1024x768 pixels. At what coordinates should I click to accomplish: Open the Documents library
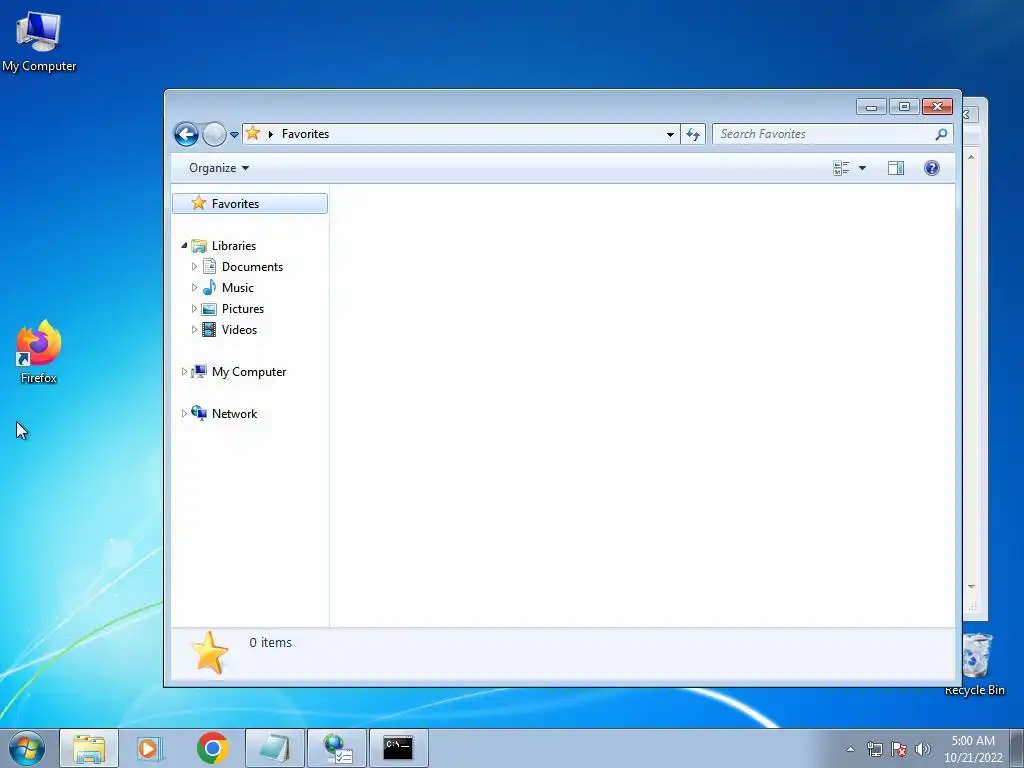(252, 266)
